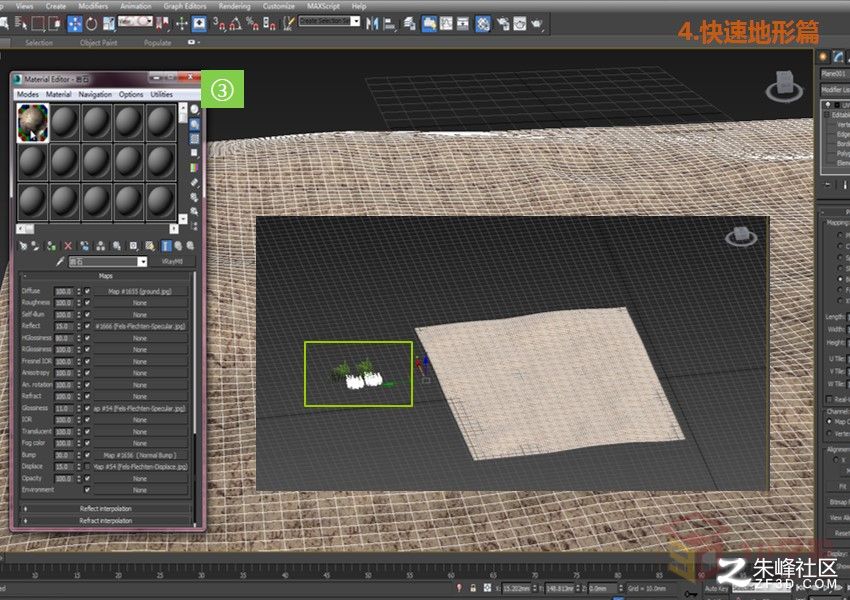Switch to the Object Paint ribbon tab
The width and height of the screenshot is (850, 600).
click(x=98, y=42)
